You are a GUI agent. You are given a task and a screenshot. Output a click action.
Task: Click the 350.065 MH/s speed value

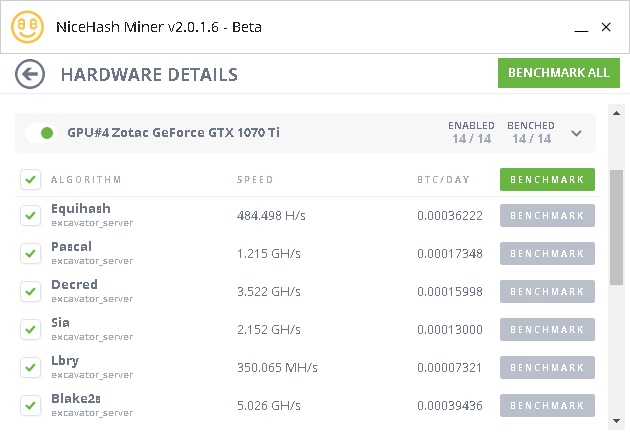pos(277,368)
